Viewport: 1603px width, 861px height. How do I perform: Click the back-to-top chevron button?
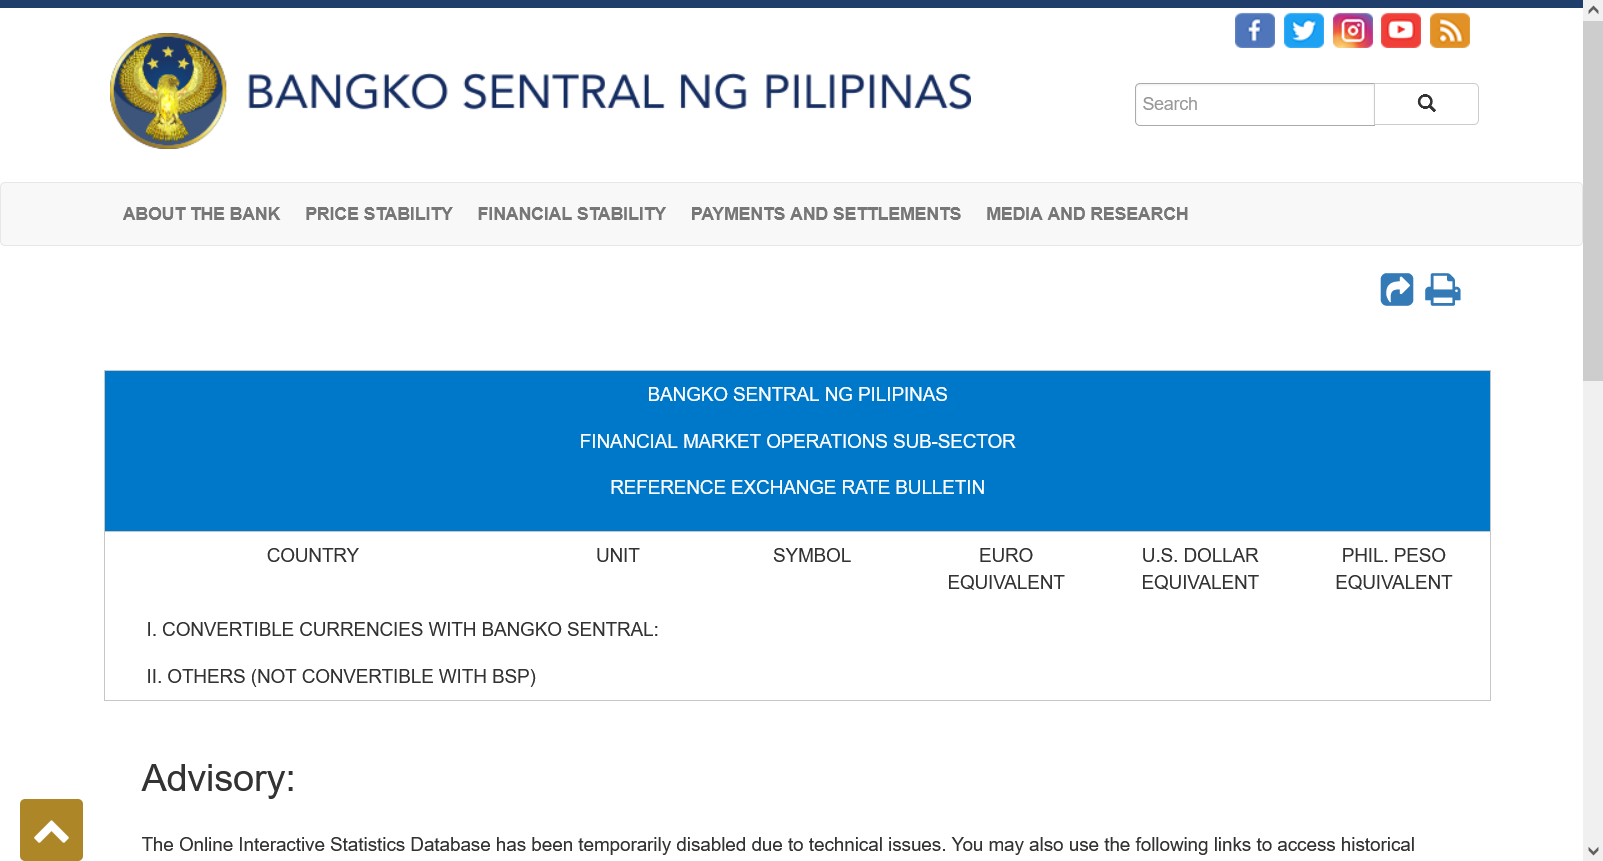[x=51, y=830]
